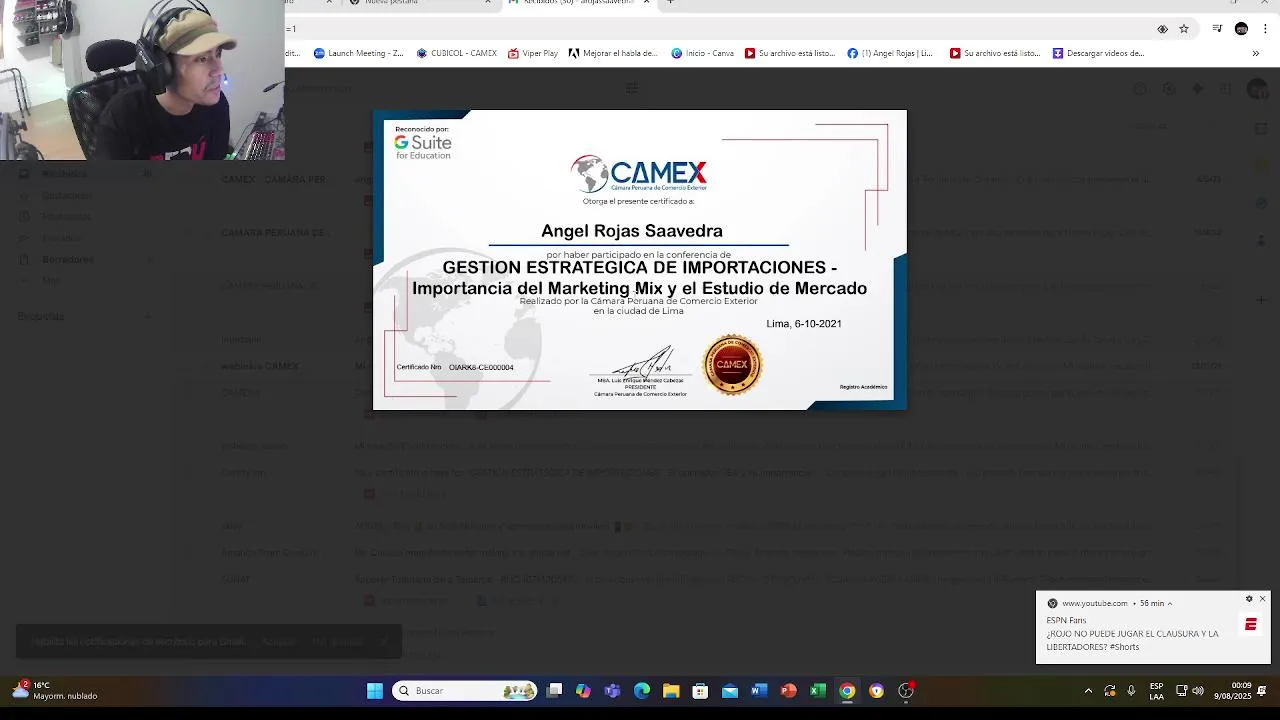Viewport: 1280px width, 720px height.
Task: Open the OBS icon with the red badge
Action: tap(906, 690)
